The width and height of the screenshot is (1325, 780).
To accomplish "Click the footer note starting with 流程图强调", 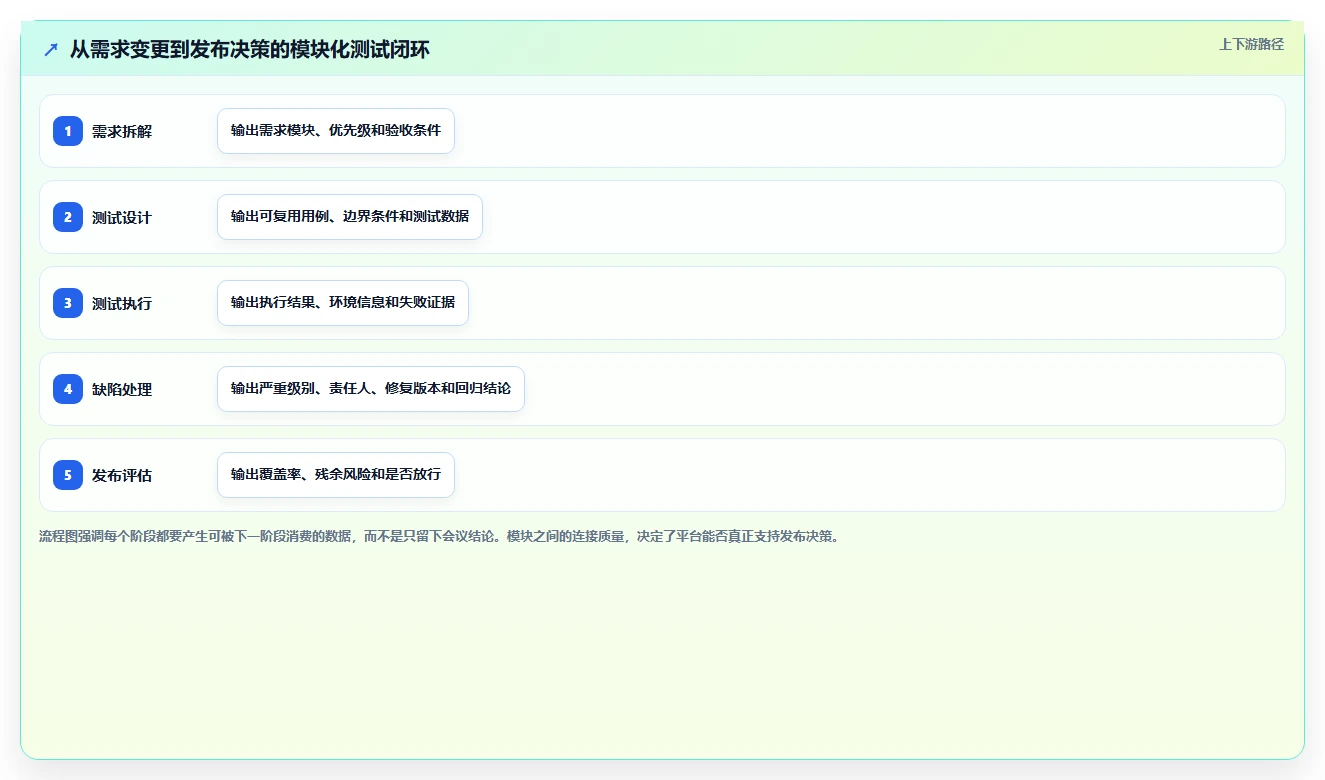I will pos(441,536).
